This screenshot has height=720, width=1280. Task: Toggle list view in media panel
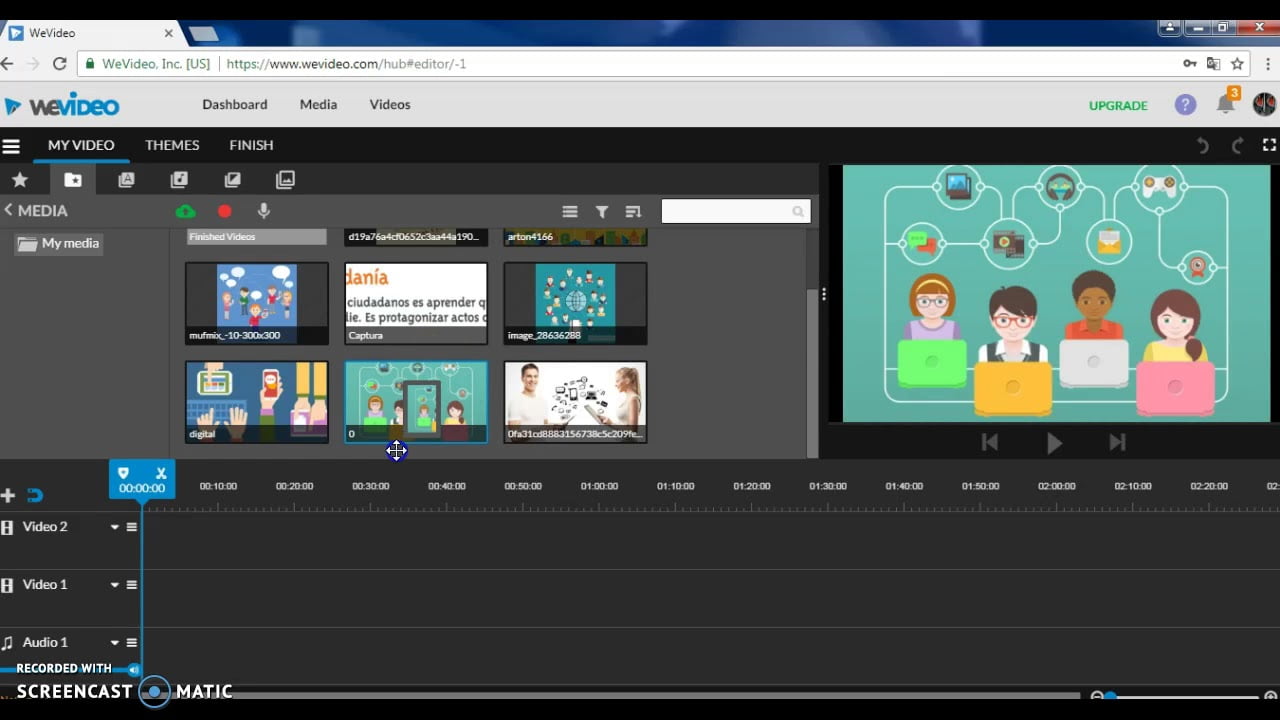tap(570, 212)
